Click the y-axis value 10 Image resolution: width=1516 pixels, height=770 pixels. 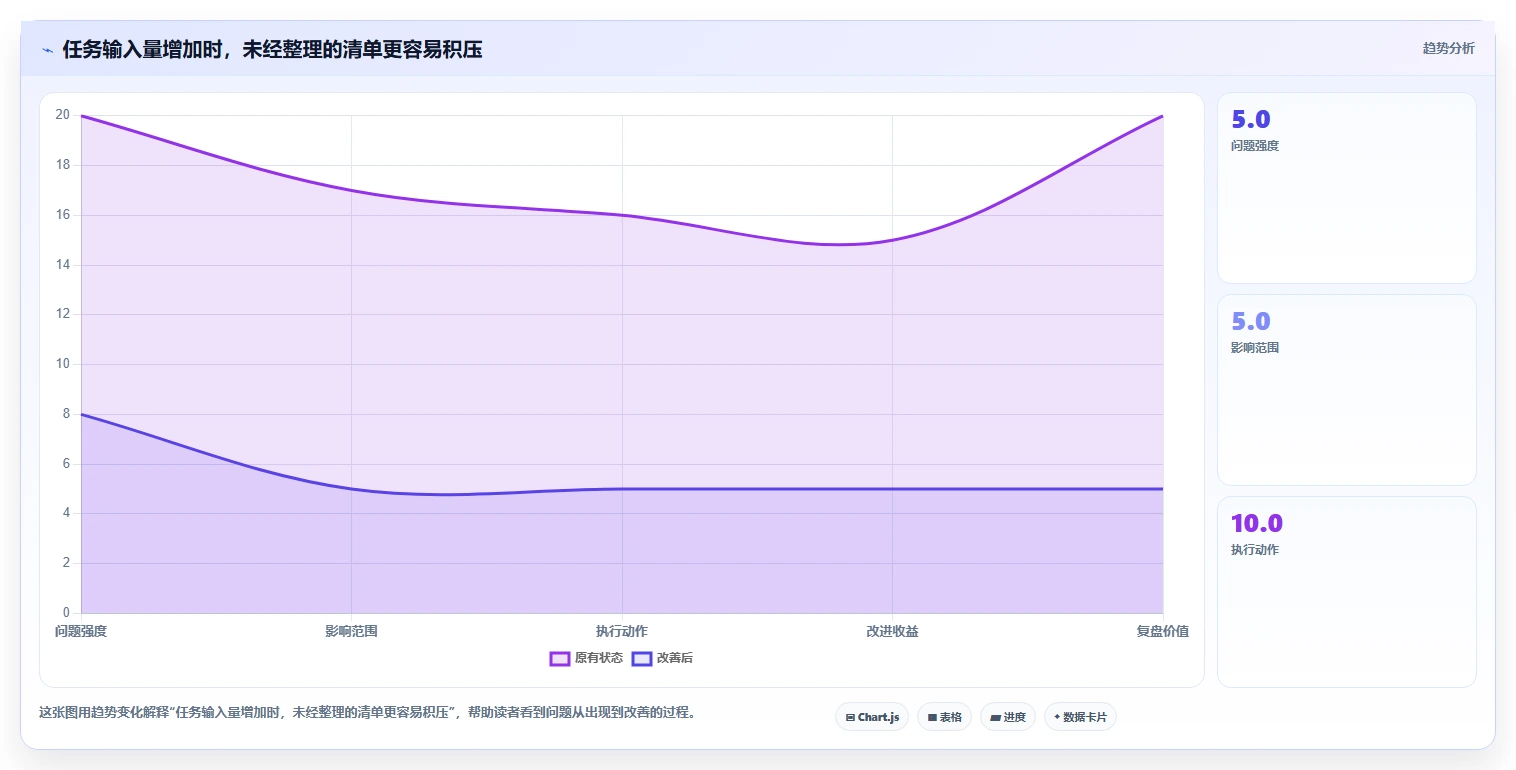coord(62,364)
